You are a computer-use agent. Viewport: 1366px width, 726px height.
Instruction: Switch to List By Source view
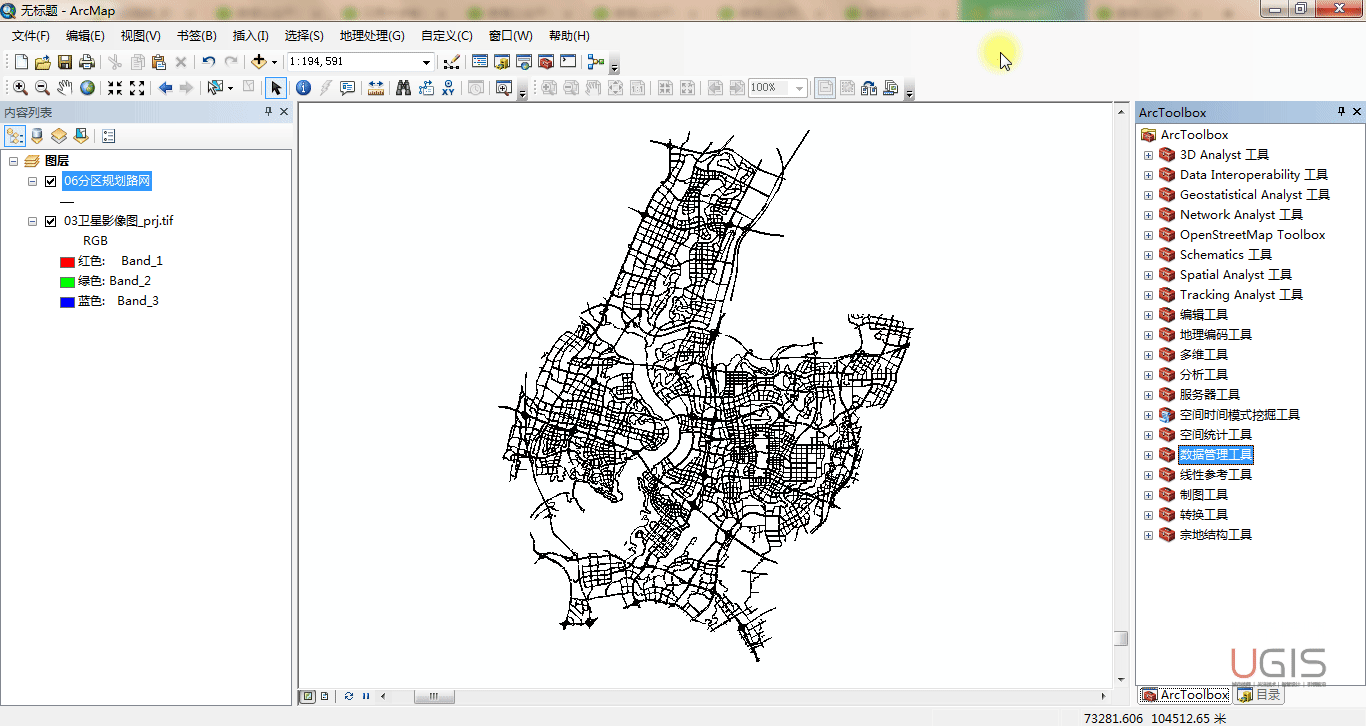tap(37, 136)
